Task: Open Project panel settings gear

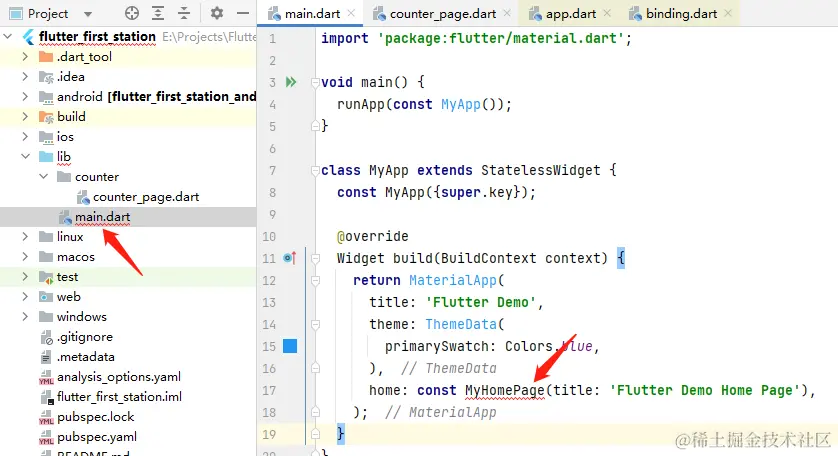Action: [217, 13]
